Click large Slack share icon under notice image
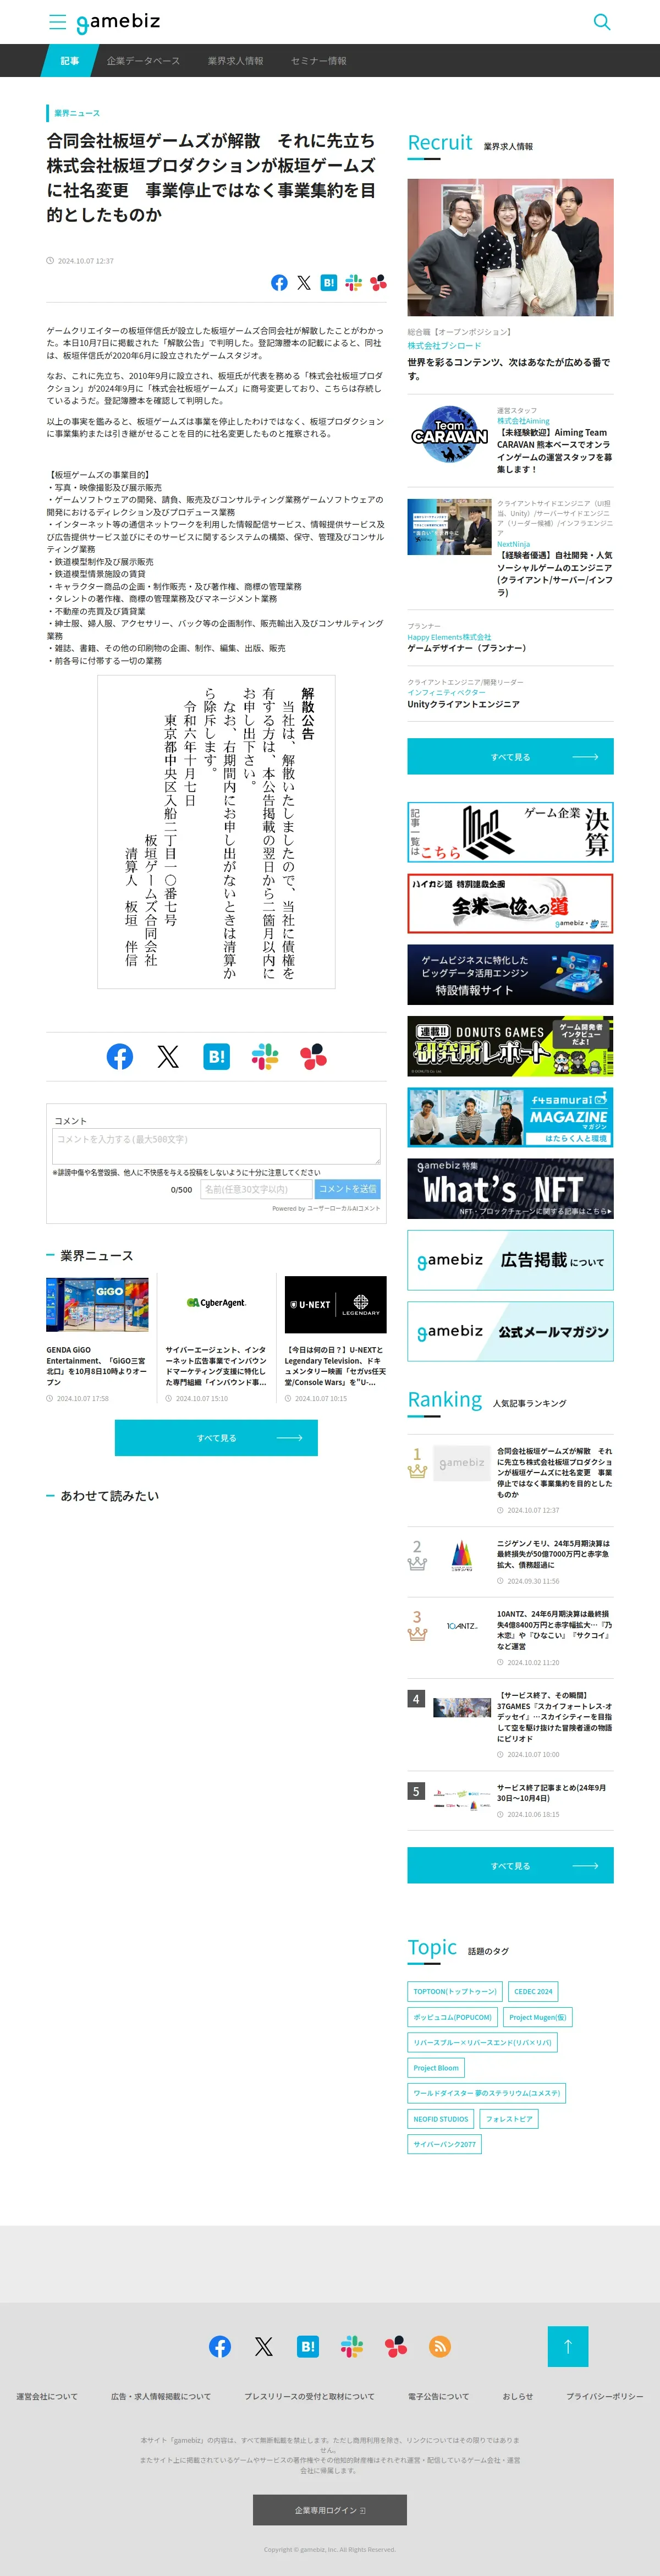 tap(265, 1056)
